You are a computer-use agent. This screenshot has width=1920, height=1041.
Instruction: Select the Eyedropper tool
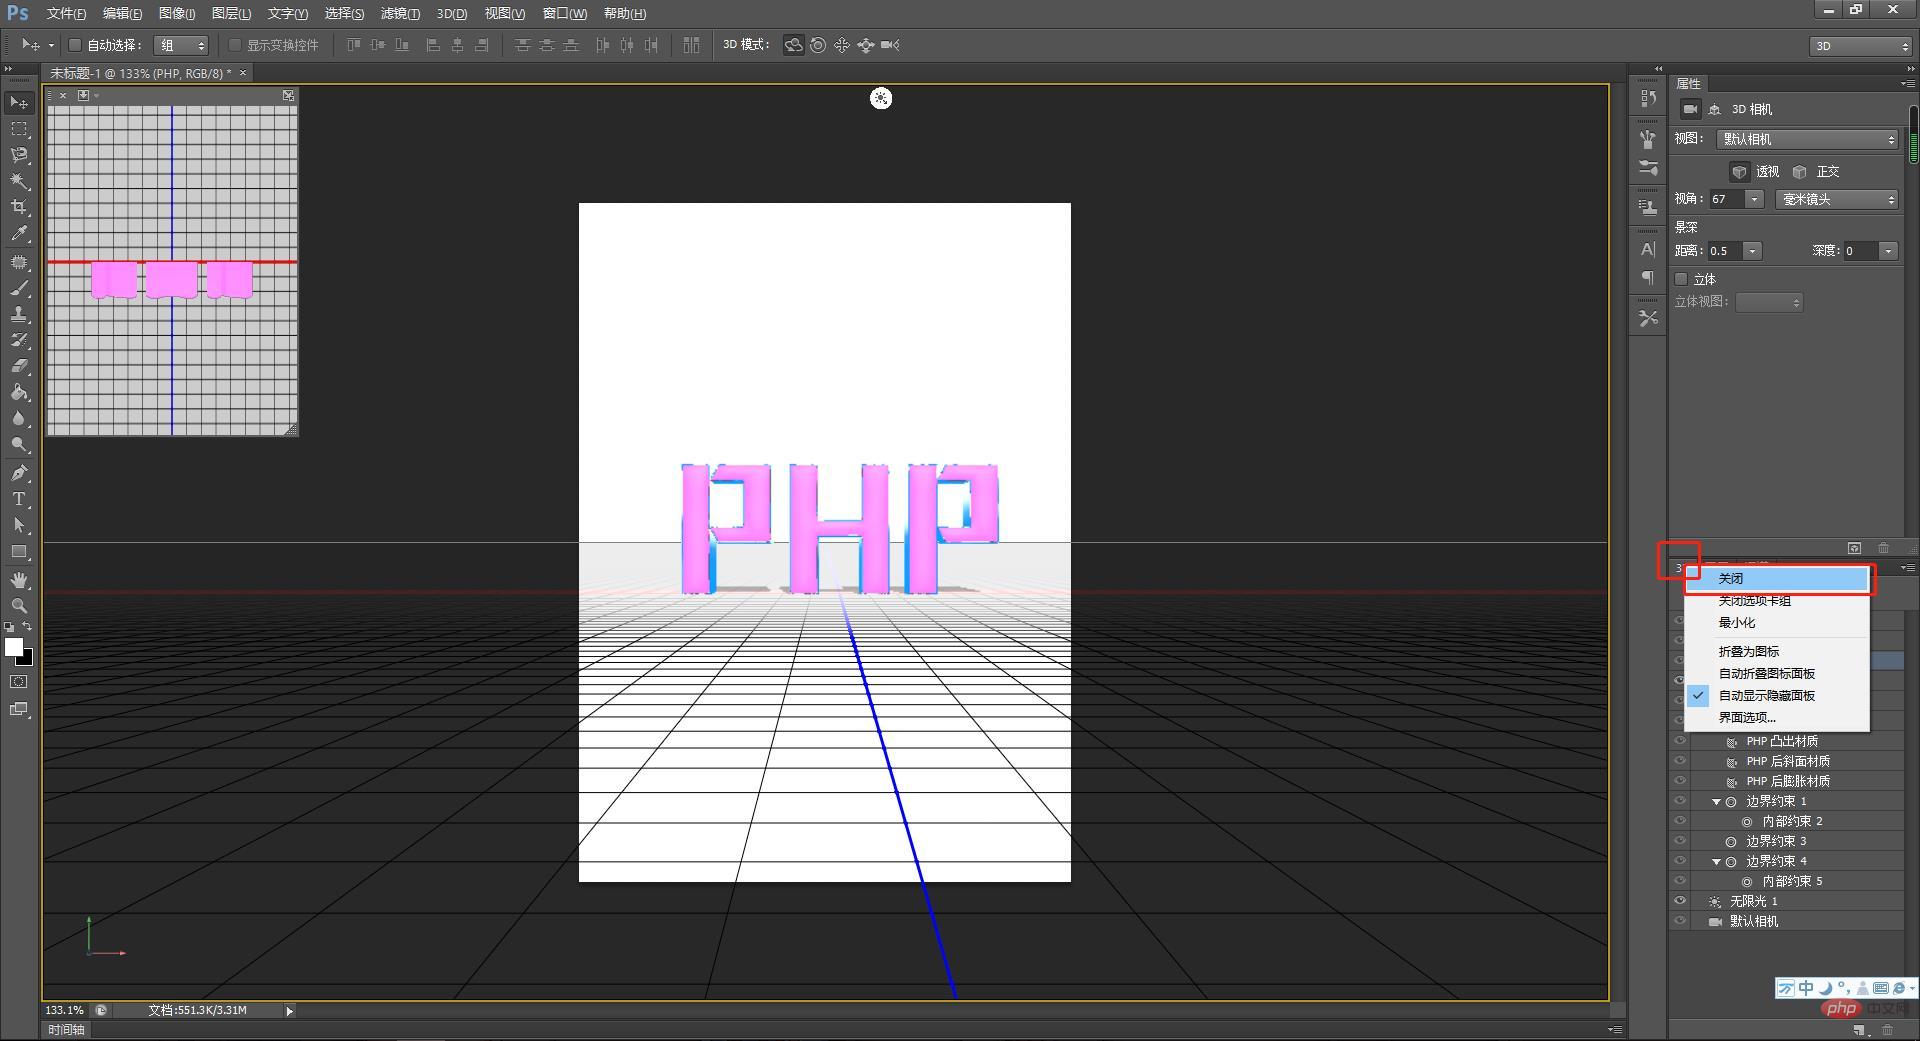tap(19, 233)
